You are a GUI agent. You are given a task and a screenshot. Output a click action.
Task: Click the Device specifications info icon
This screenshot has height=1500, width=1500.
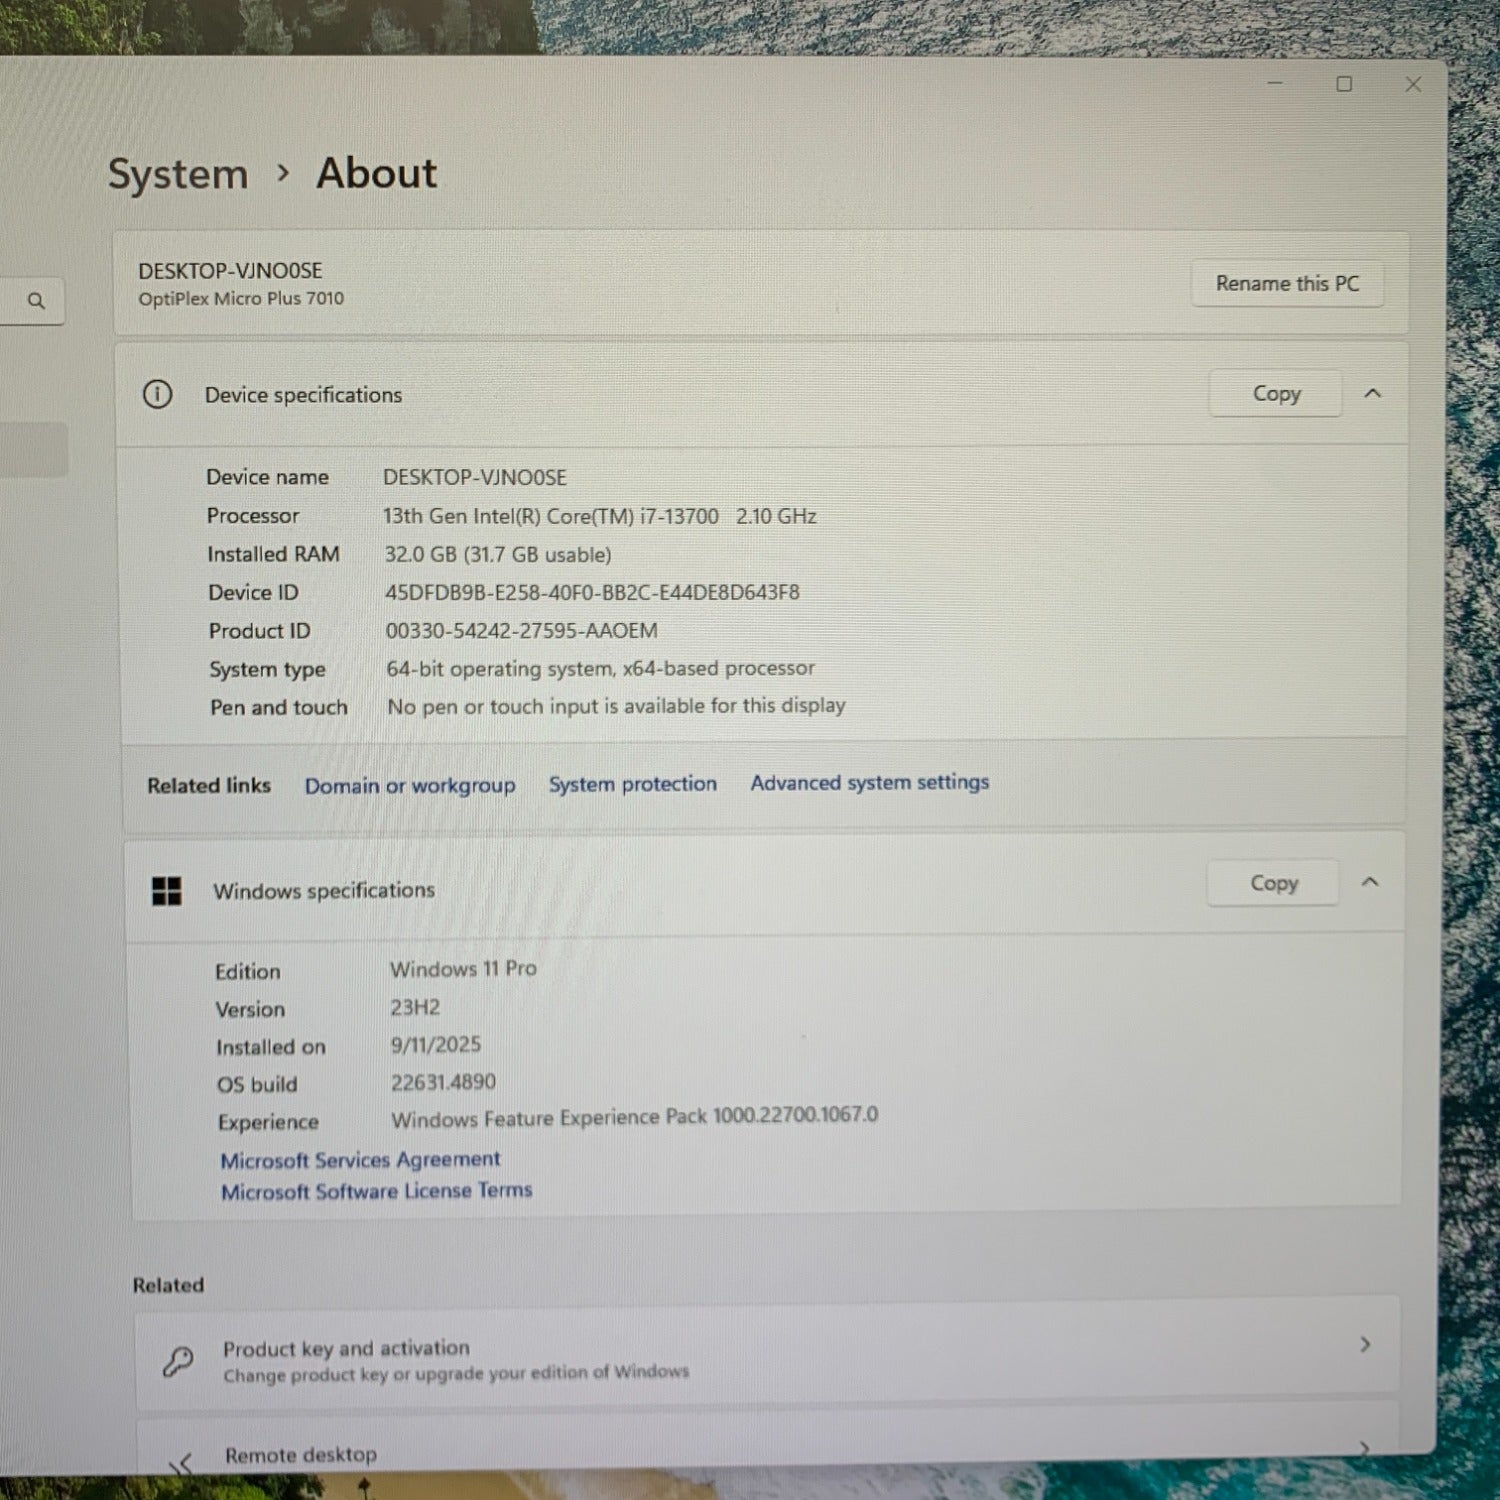pos(157,394)
